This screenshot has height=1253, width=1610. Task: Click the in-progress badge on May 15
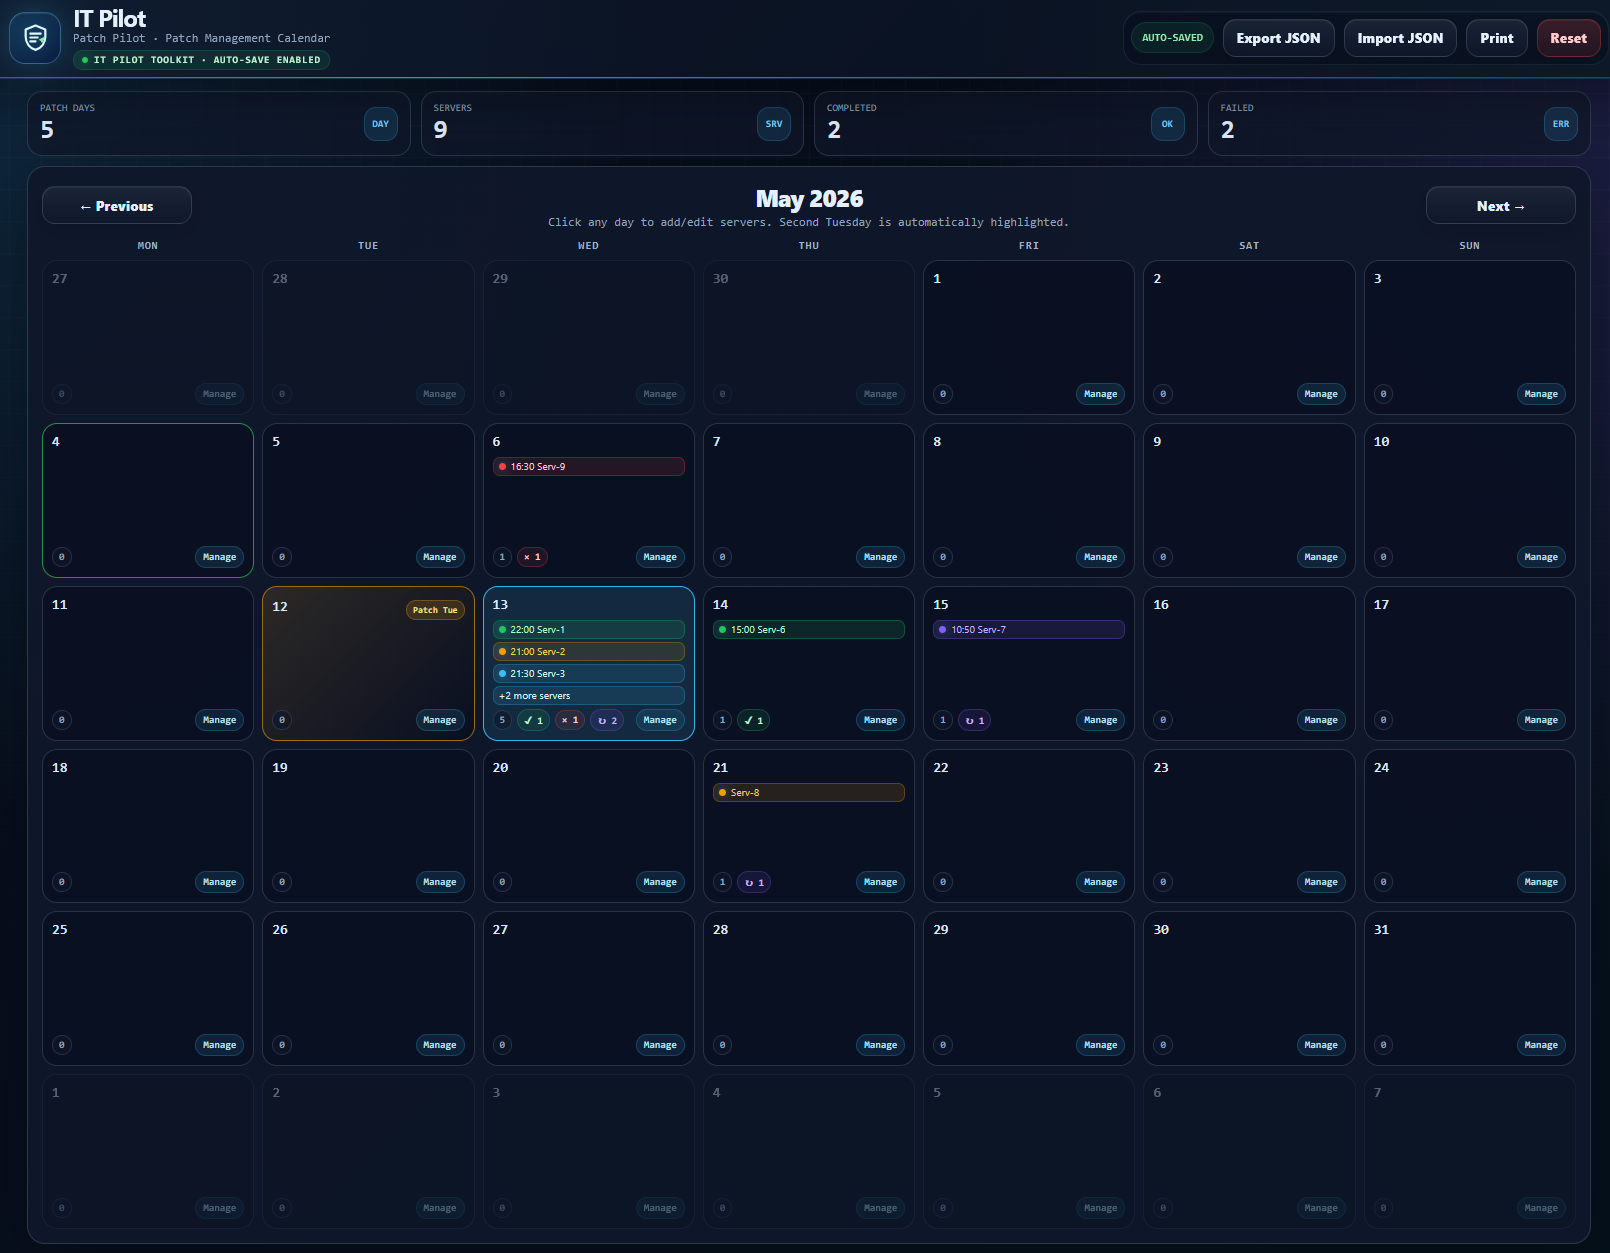click(974, 720)
